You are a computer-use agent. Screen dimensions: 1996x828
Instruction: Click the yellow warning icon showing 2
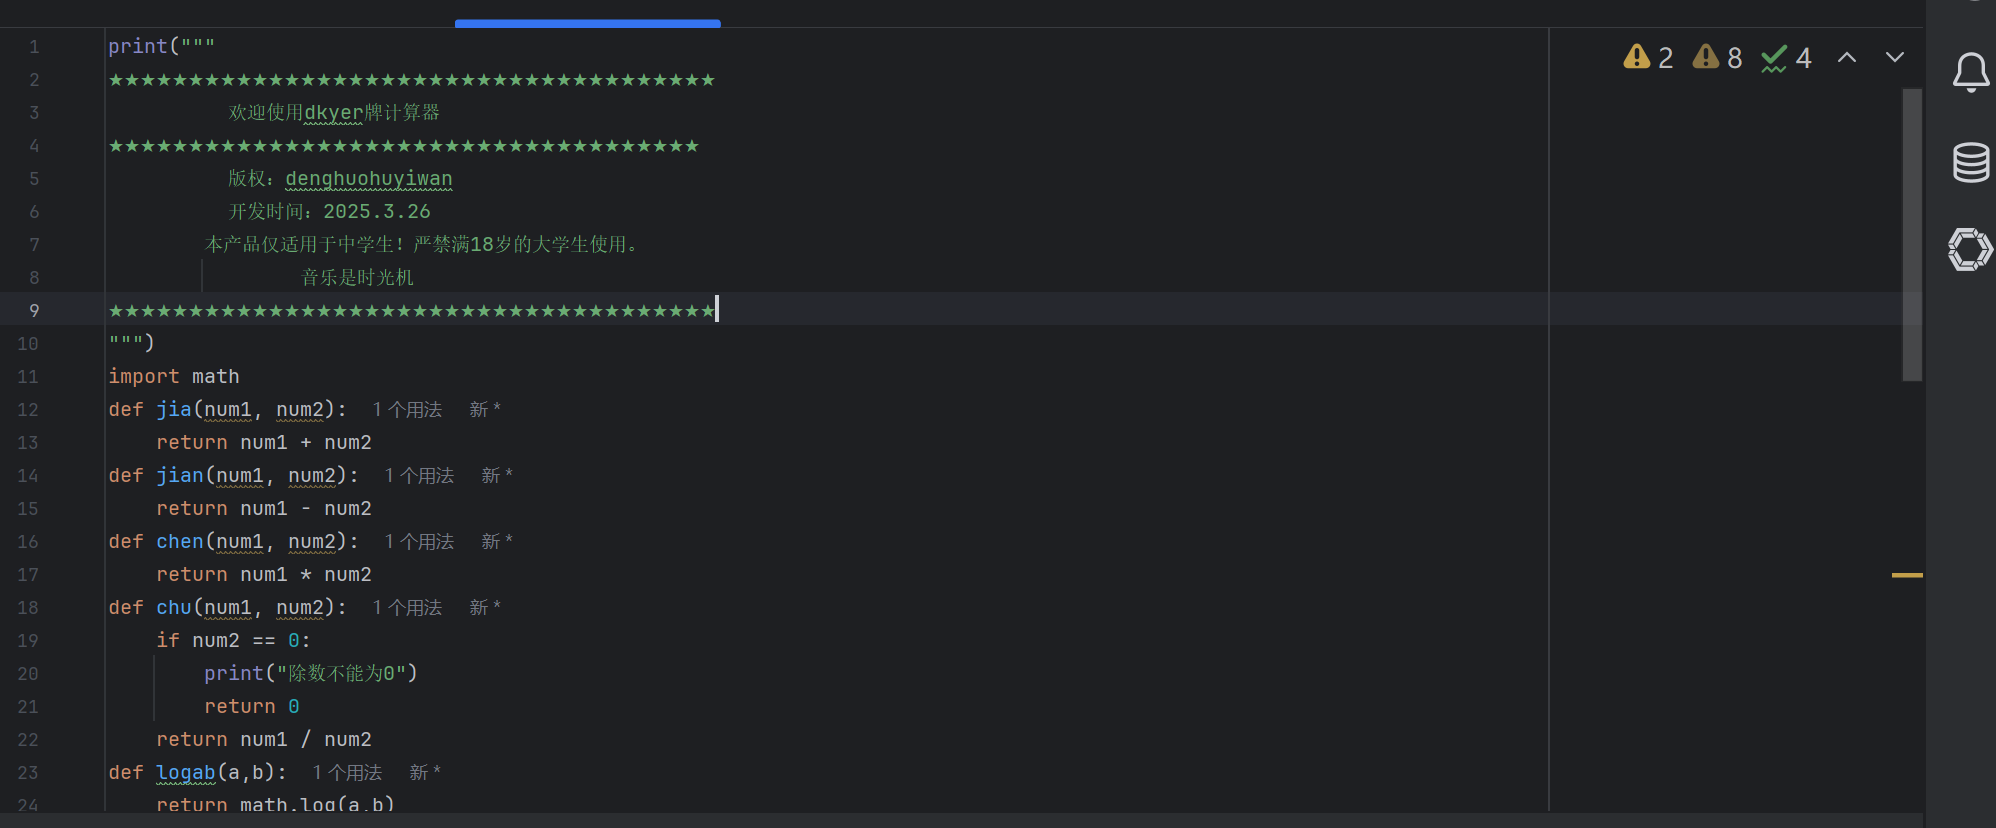pyautogui.click(x=1648, y=57)
